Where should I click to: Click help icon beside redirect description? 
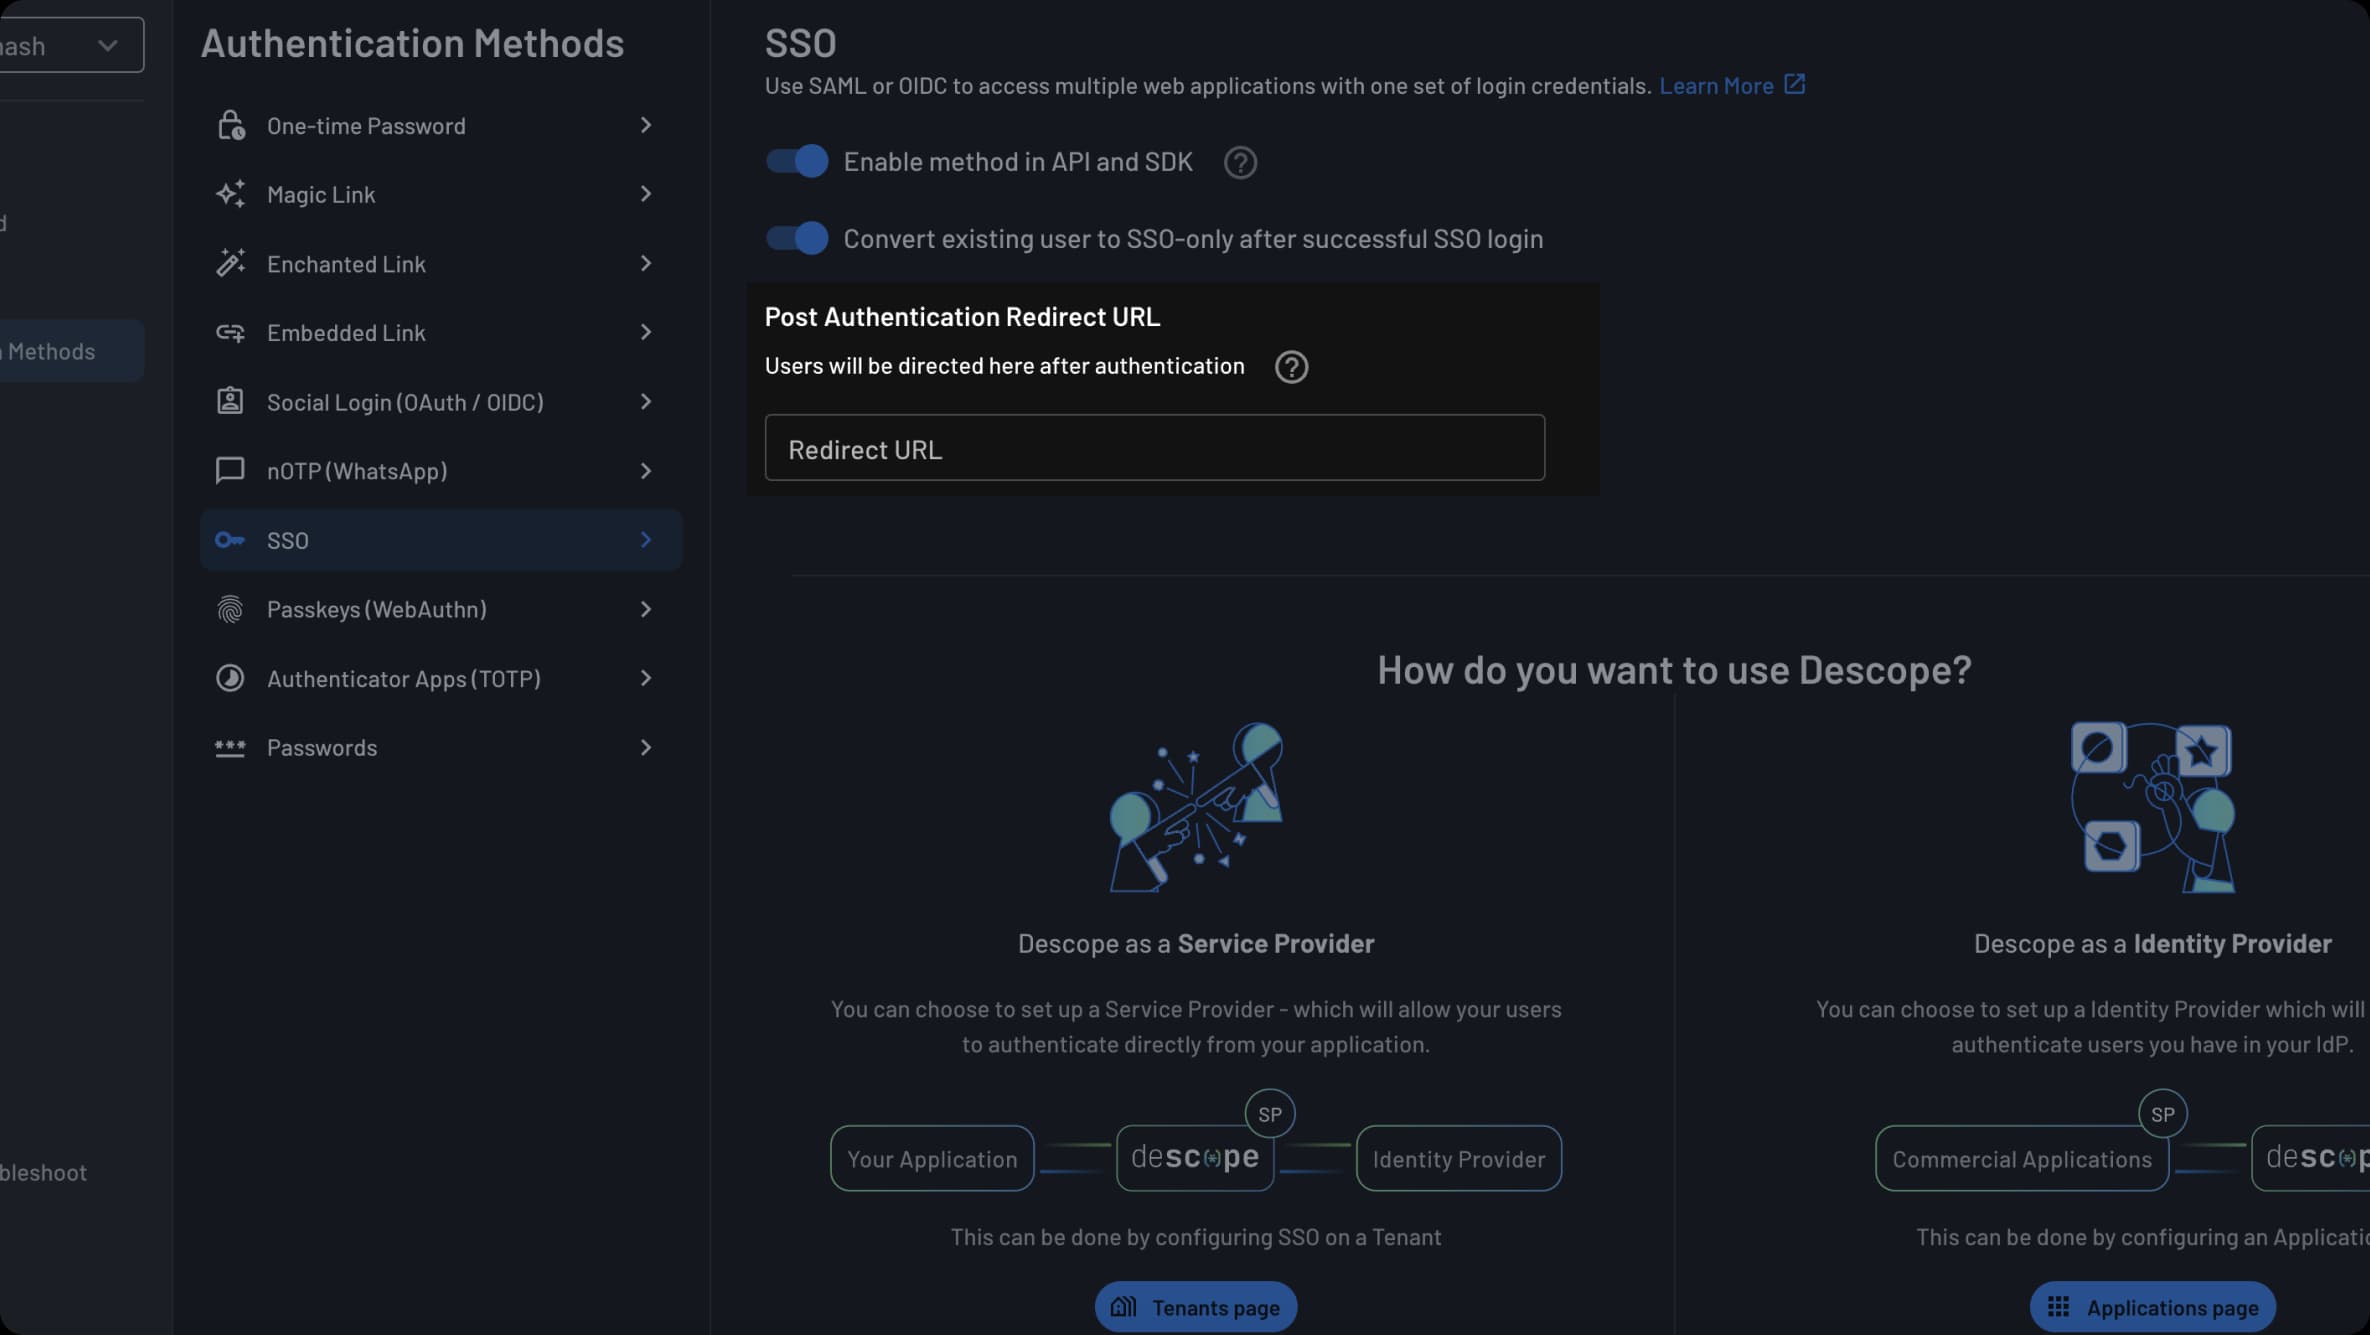1291,367
